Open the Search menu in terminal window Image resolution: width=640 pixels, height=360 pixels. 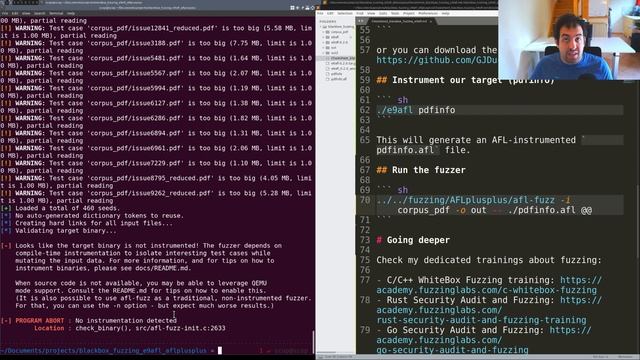coord(40,13)
